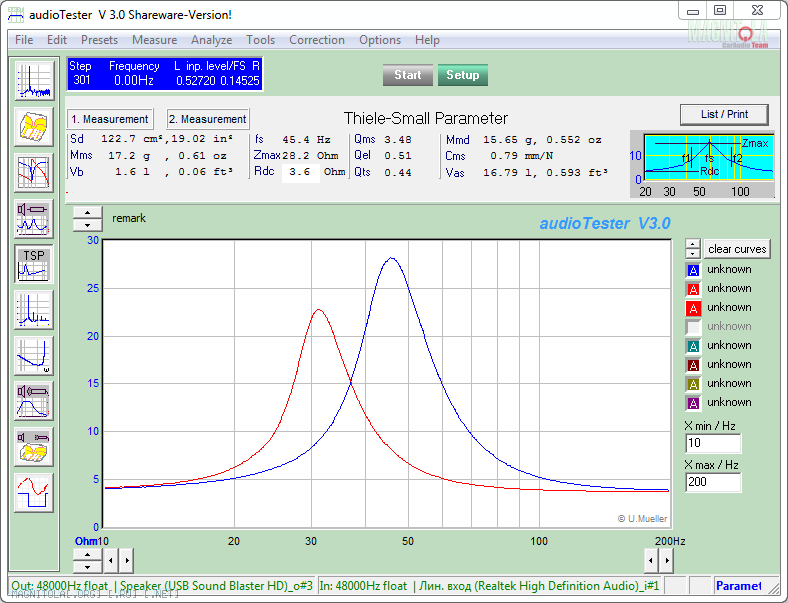This screenshot has width=788, height=603.
Task: Open the red and blue curves measurement tool
Action: (x=34, y=173)
